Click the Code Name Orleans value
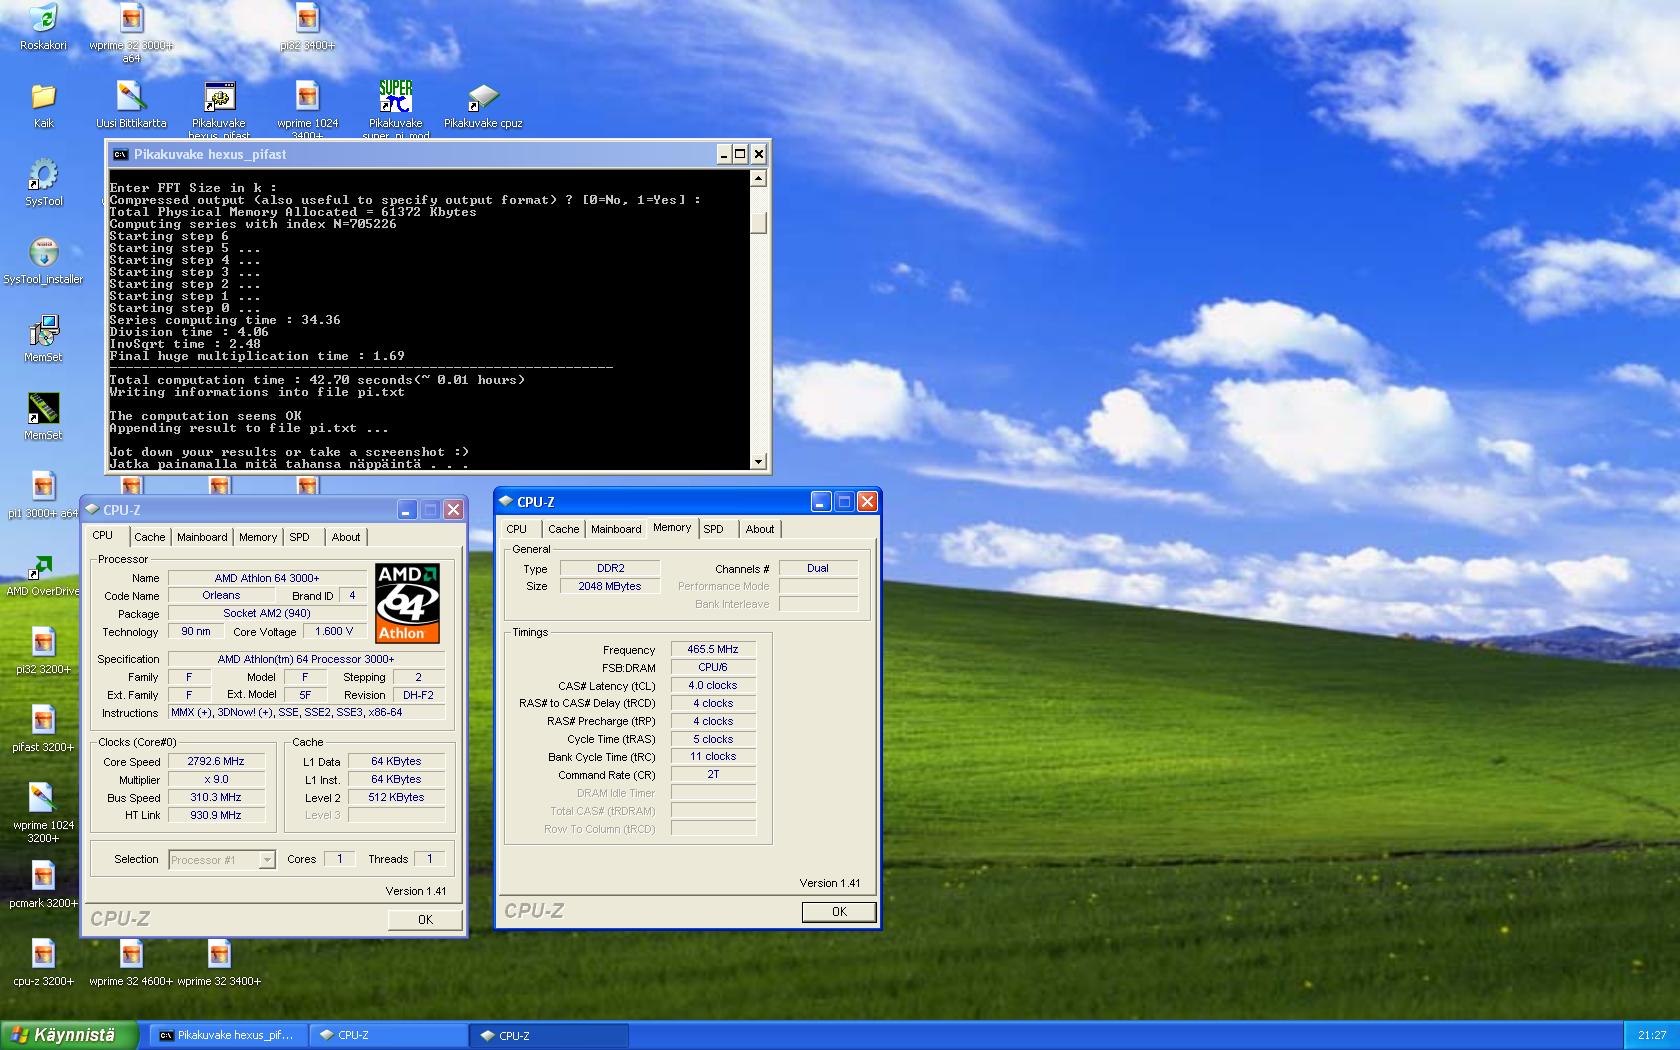 coord(221,595)
